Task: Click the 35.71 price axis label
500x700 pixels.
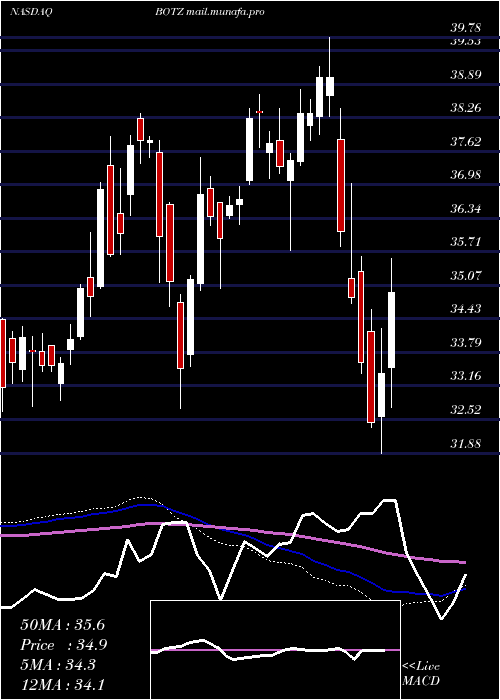Action: (466, 242)
